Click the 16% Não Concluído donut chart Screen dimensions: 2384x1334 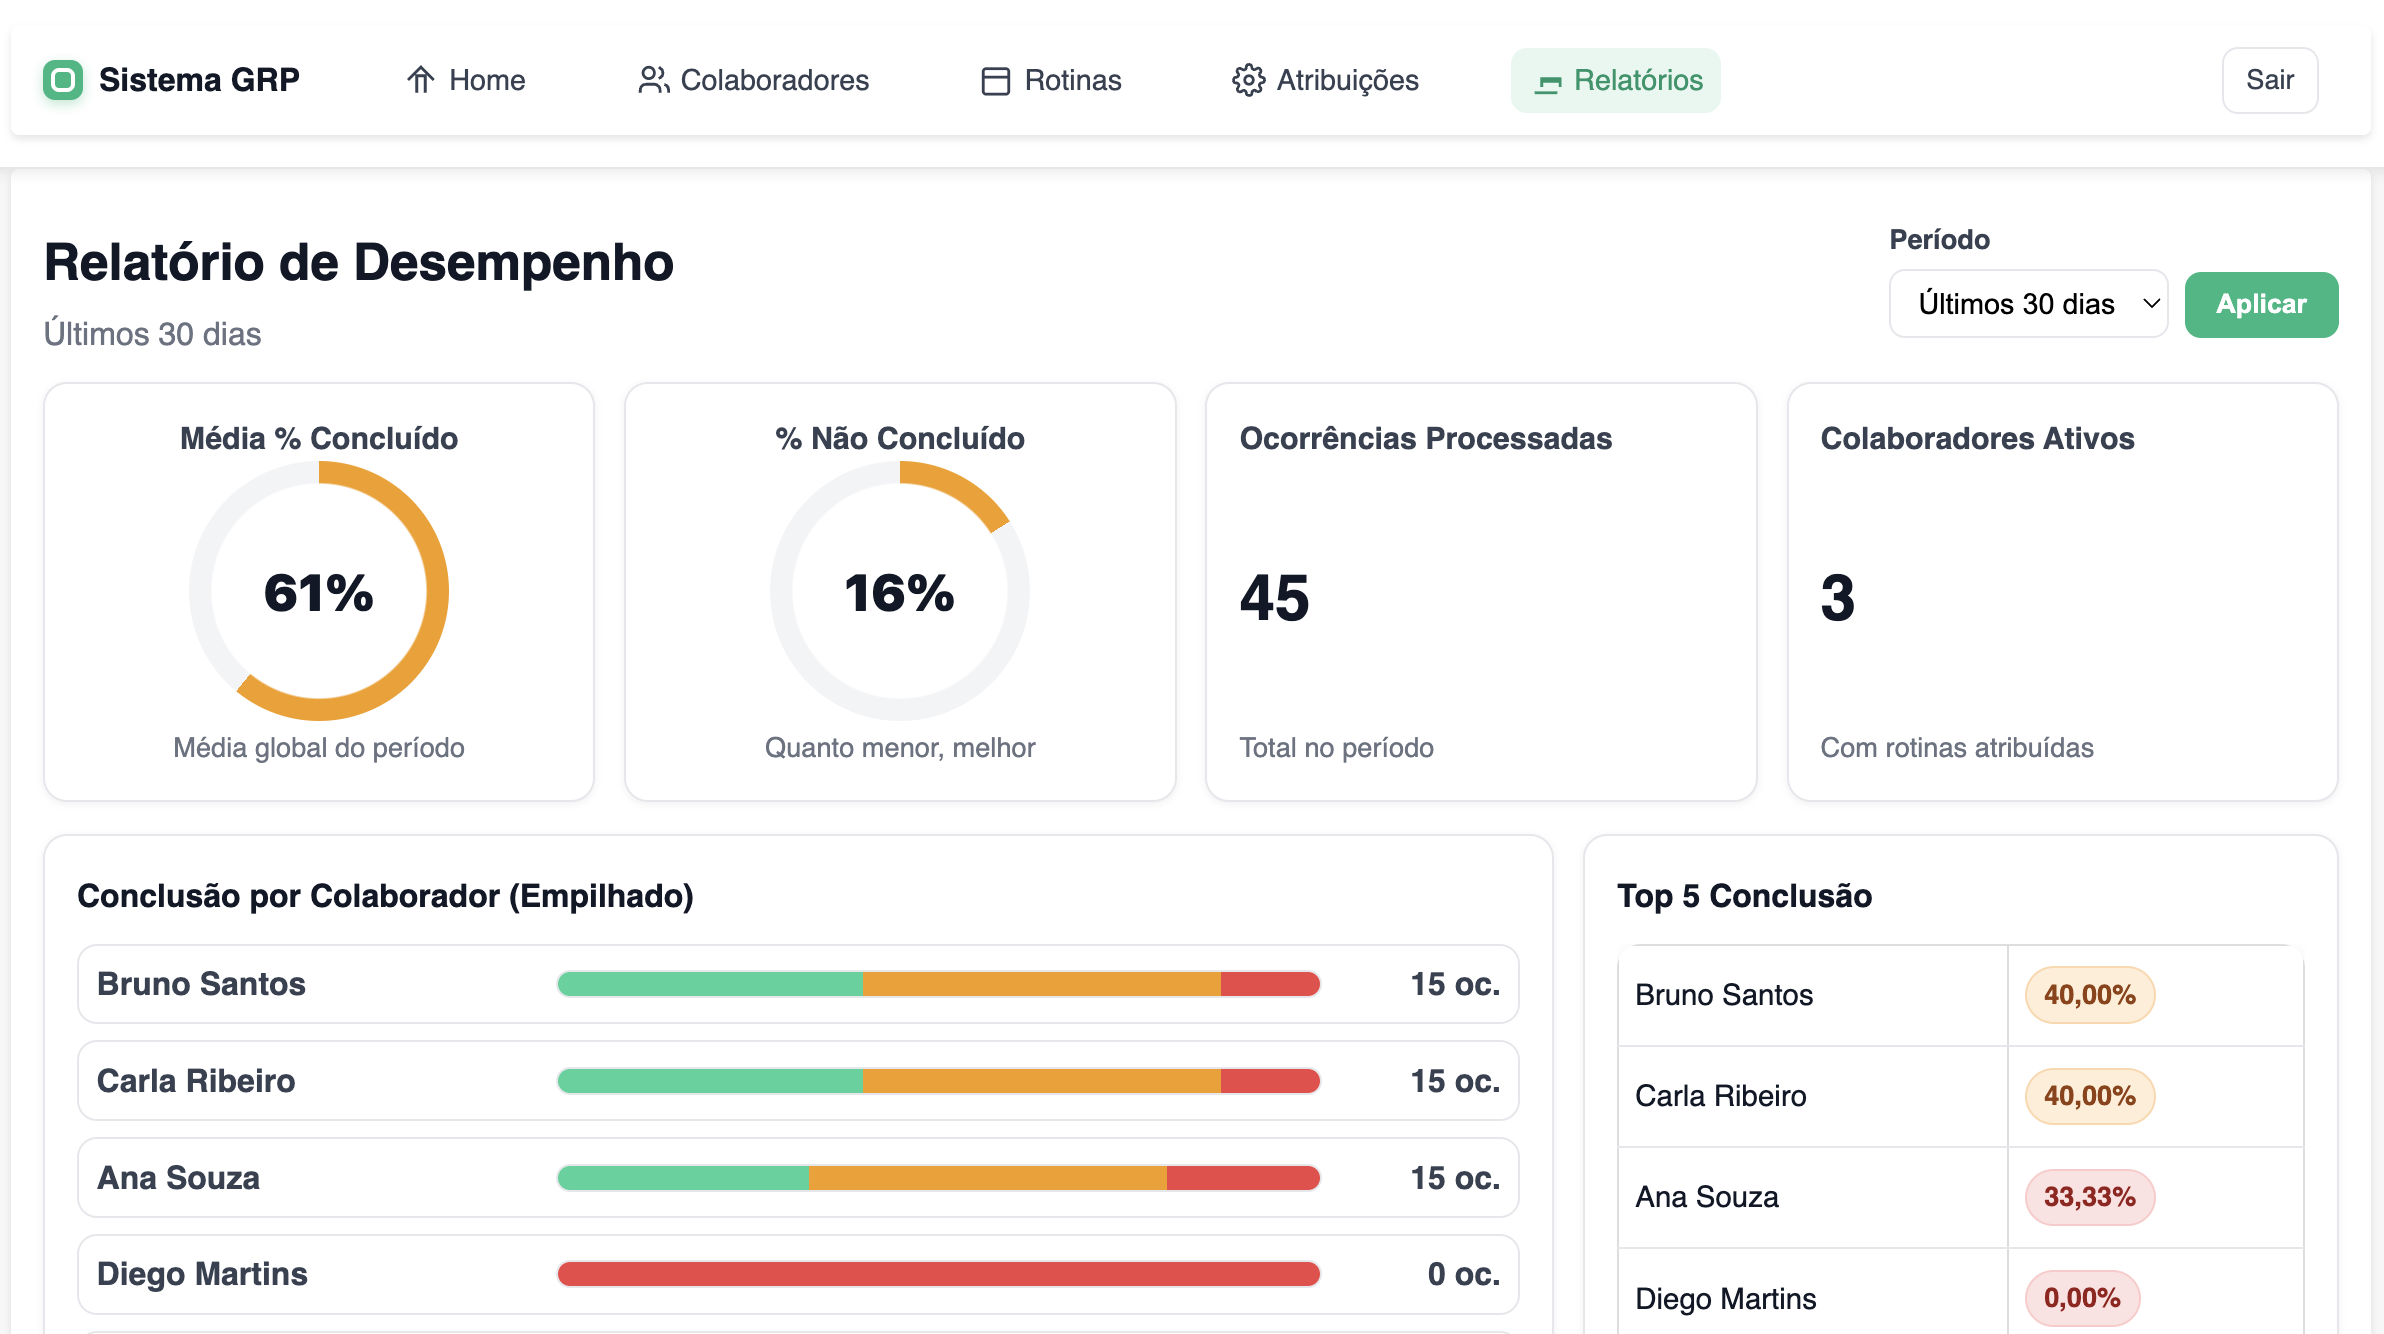point(899,591)
